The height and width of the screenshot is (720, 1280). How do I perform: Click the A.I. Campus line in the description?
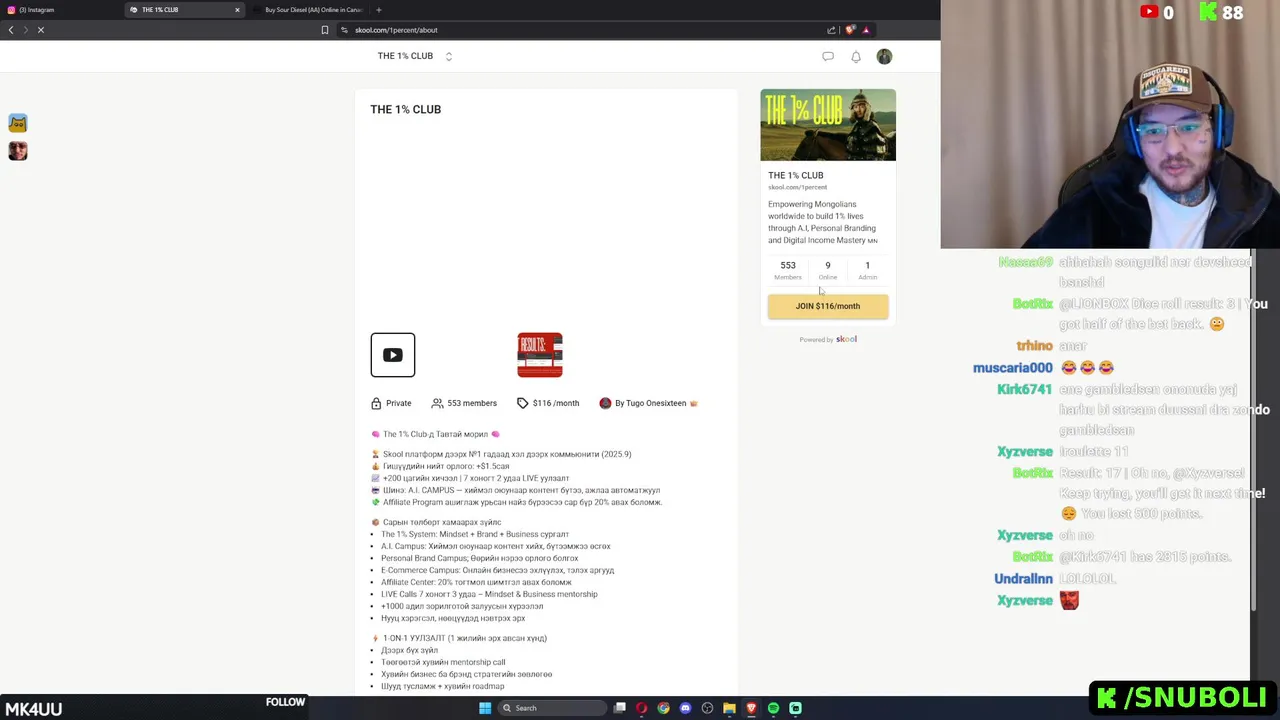tap(495, 546)
